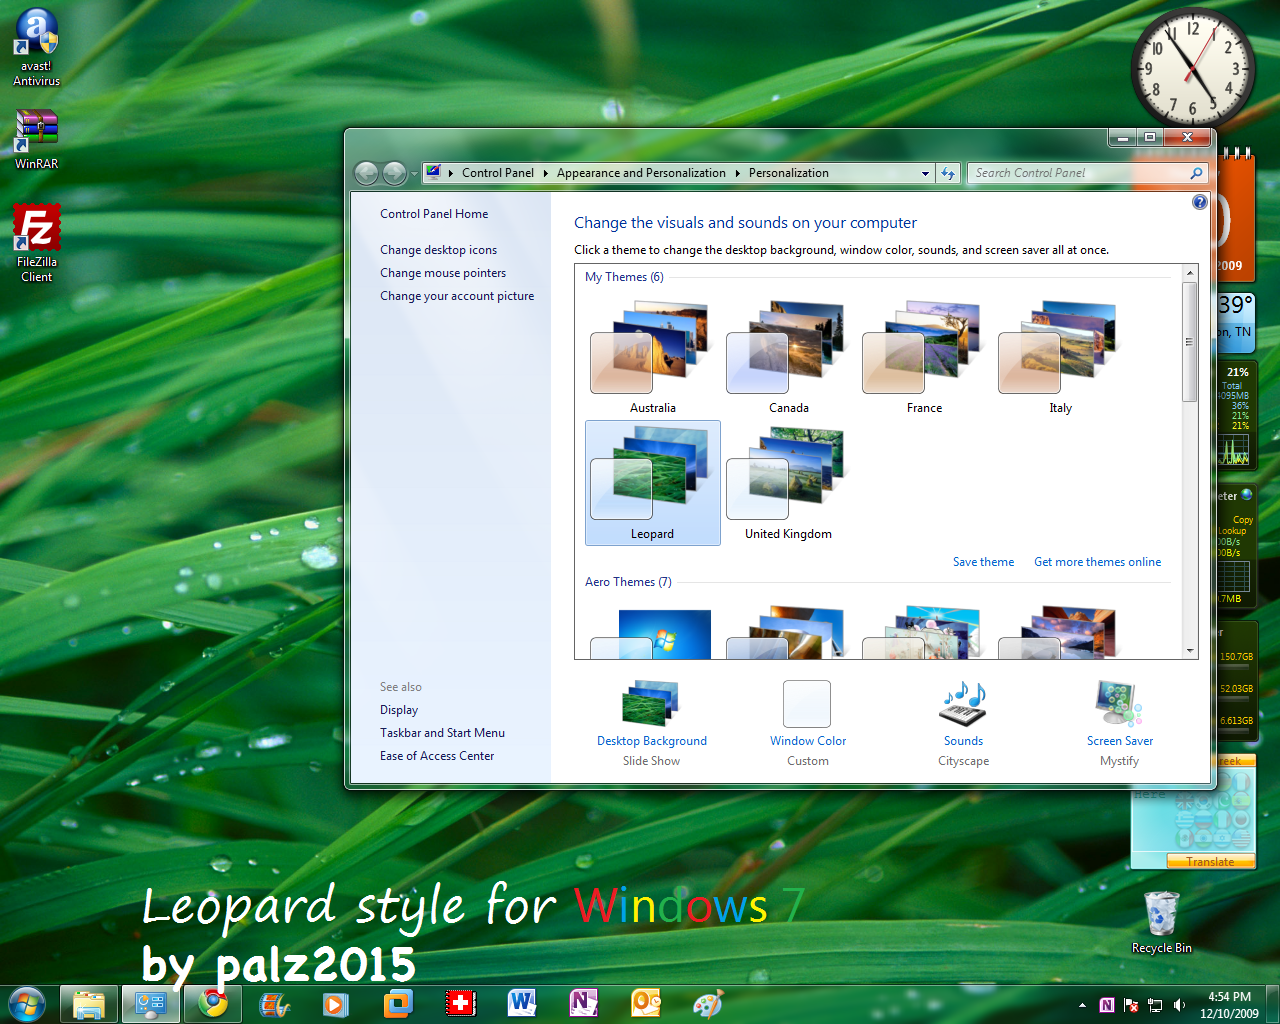Open the Window Color settings icon
The width and height of the screenshot is (1280, 1024).
(807, 703)
